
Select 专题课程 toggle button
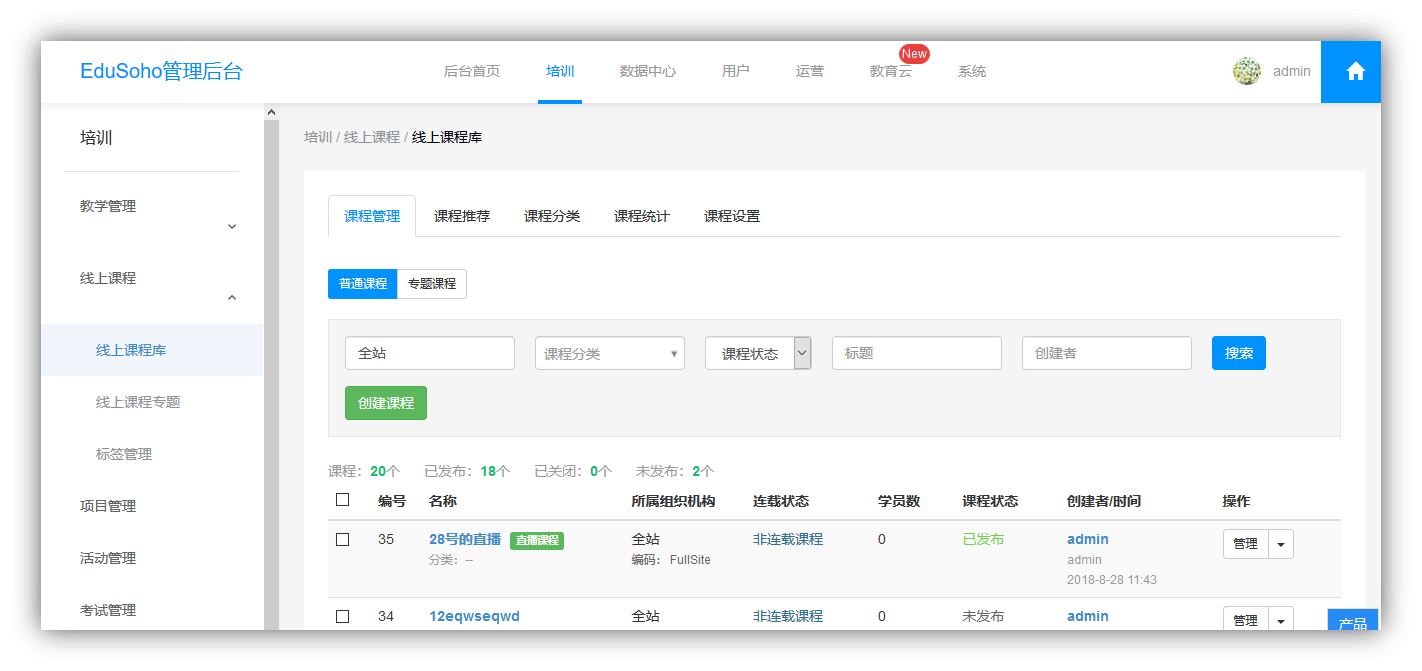(431, 284)
